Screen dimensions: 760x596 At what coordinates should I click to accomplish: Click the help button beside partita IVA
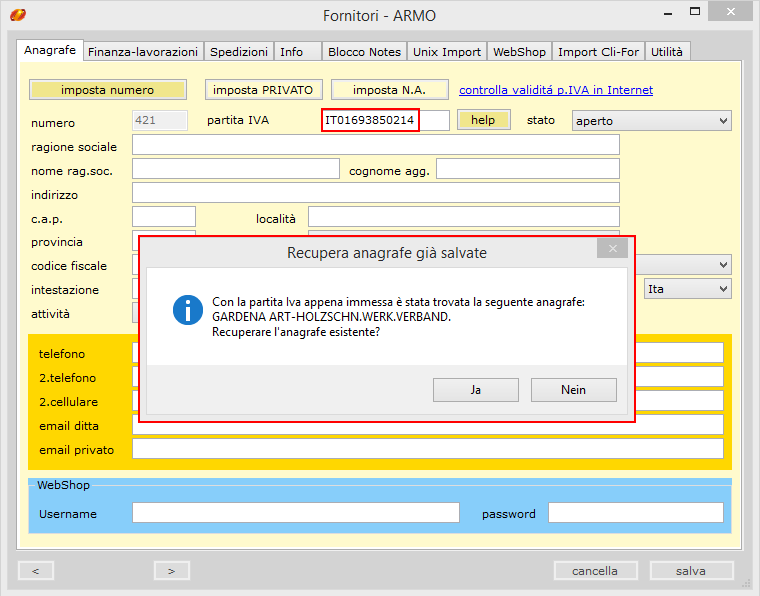(x=483, y=120)
